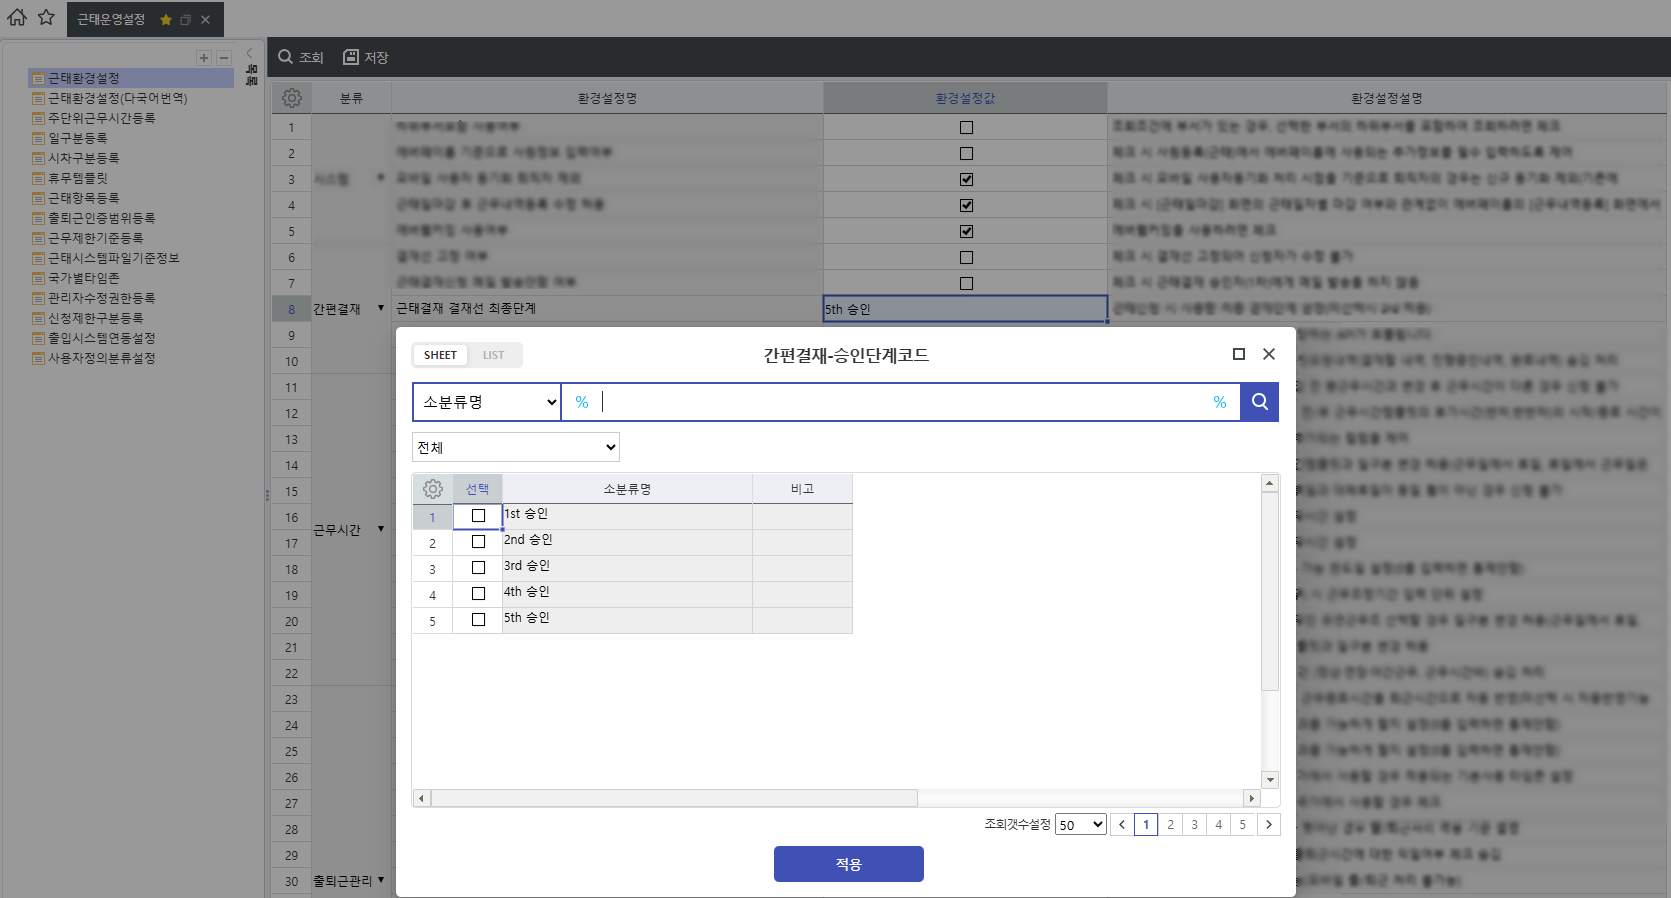Click the 저장 save icon
Image resolution: width=1671 pixels, height=898 pixels.
(351, 57)
